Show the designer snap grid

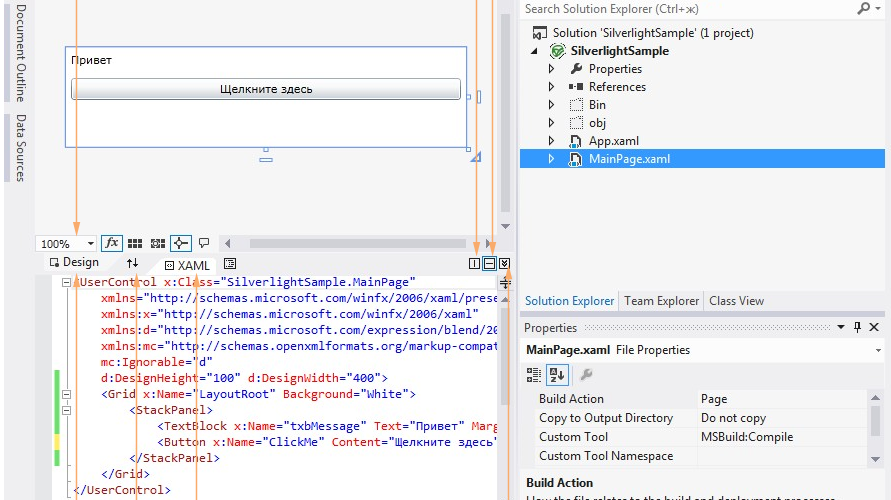click(x=135, y=243)
